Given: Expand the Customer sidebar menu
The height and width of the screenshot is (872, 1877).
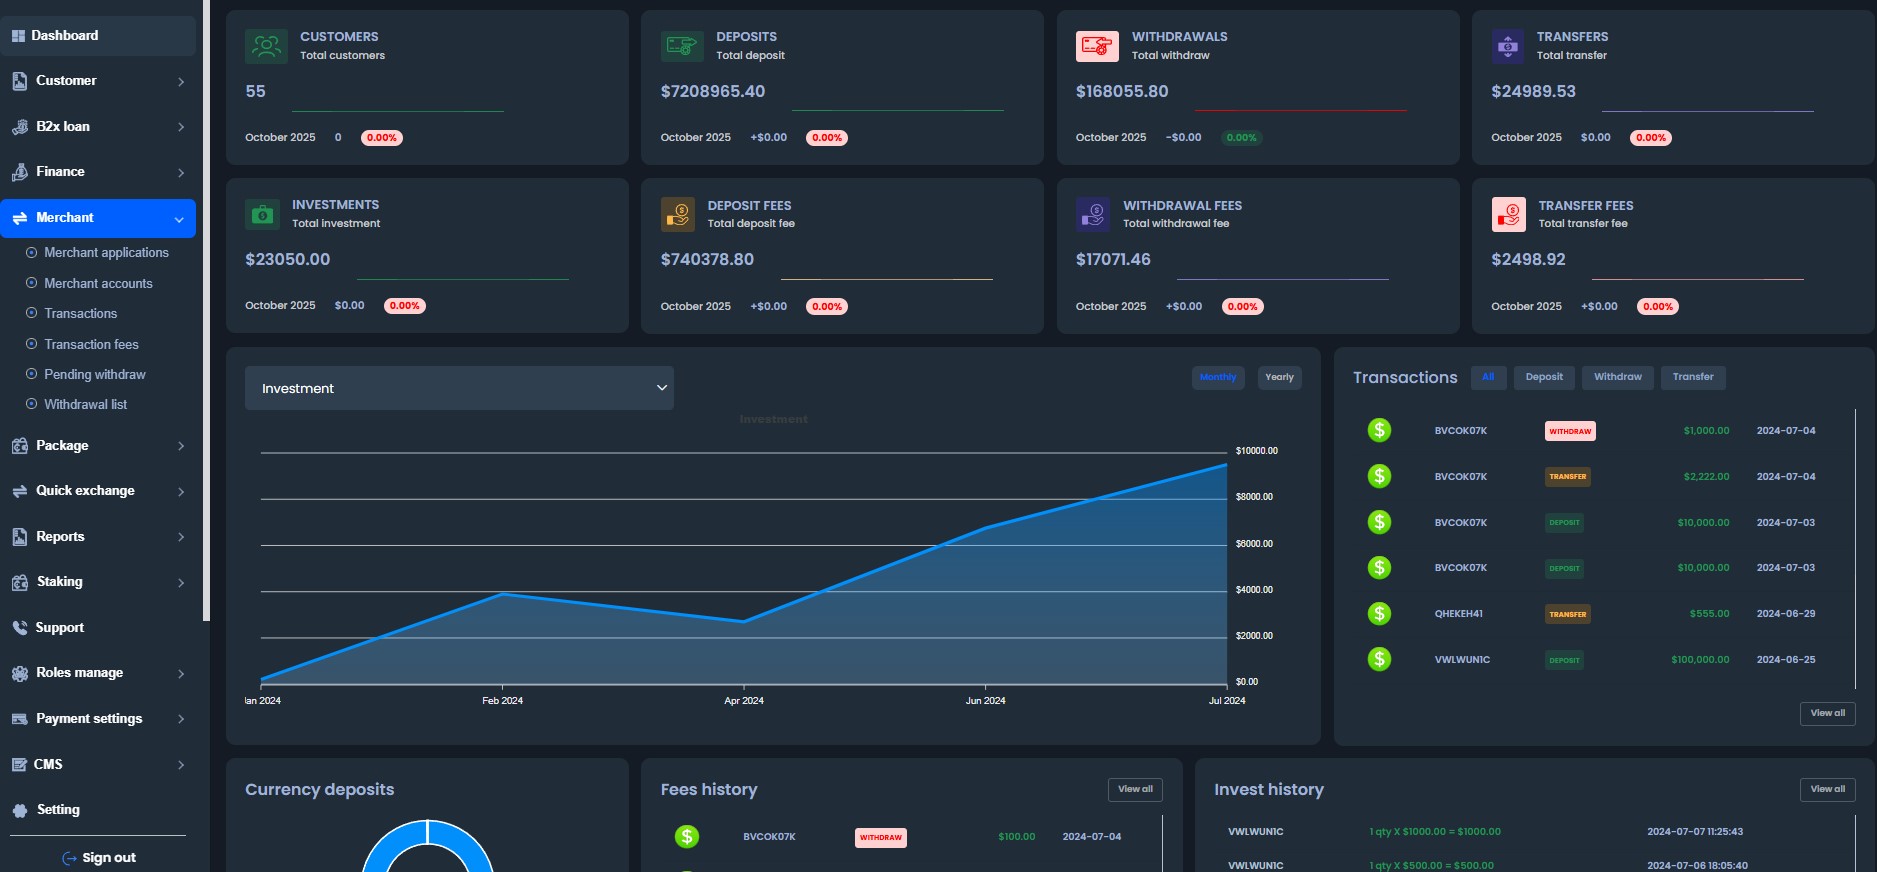Looking at the screenshot, I should point(98,81).
